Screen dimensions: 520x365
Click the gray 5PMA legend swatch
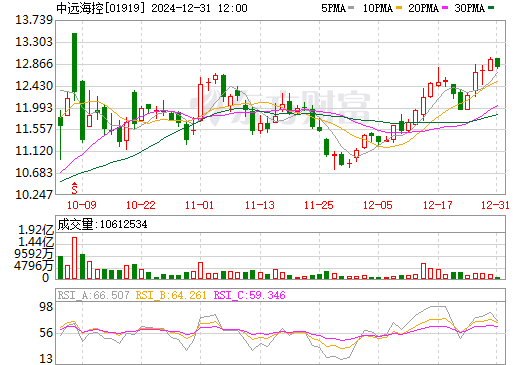point(351,8)
